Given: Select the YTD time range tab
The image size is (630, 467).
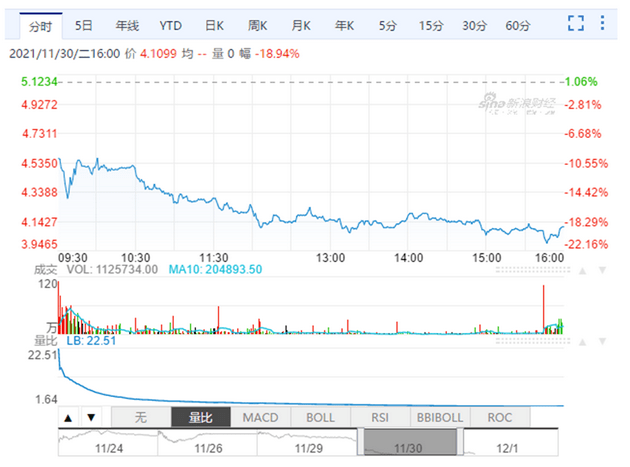Looking at the screenshot, I should 171,23.
